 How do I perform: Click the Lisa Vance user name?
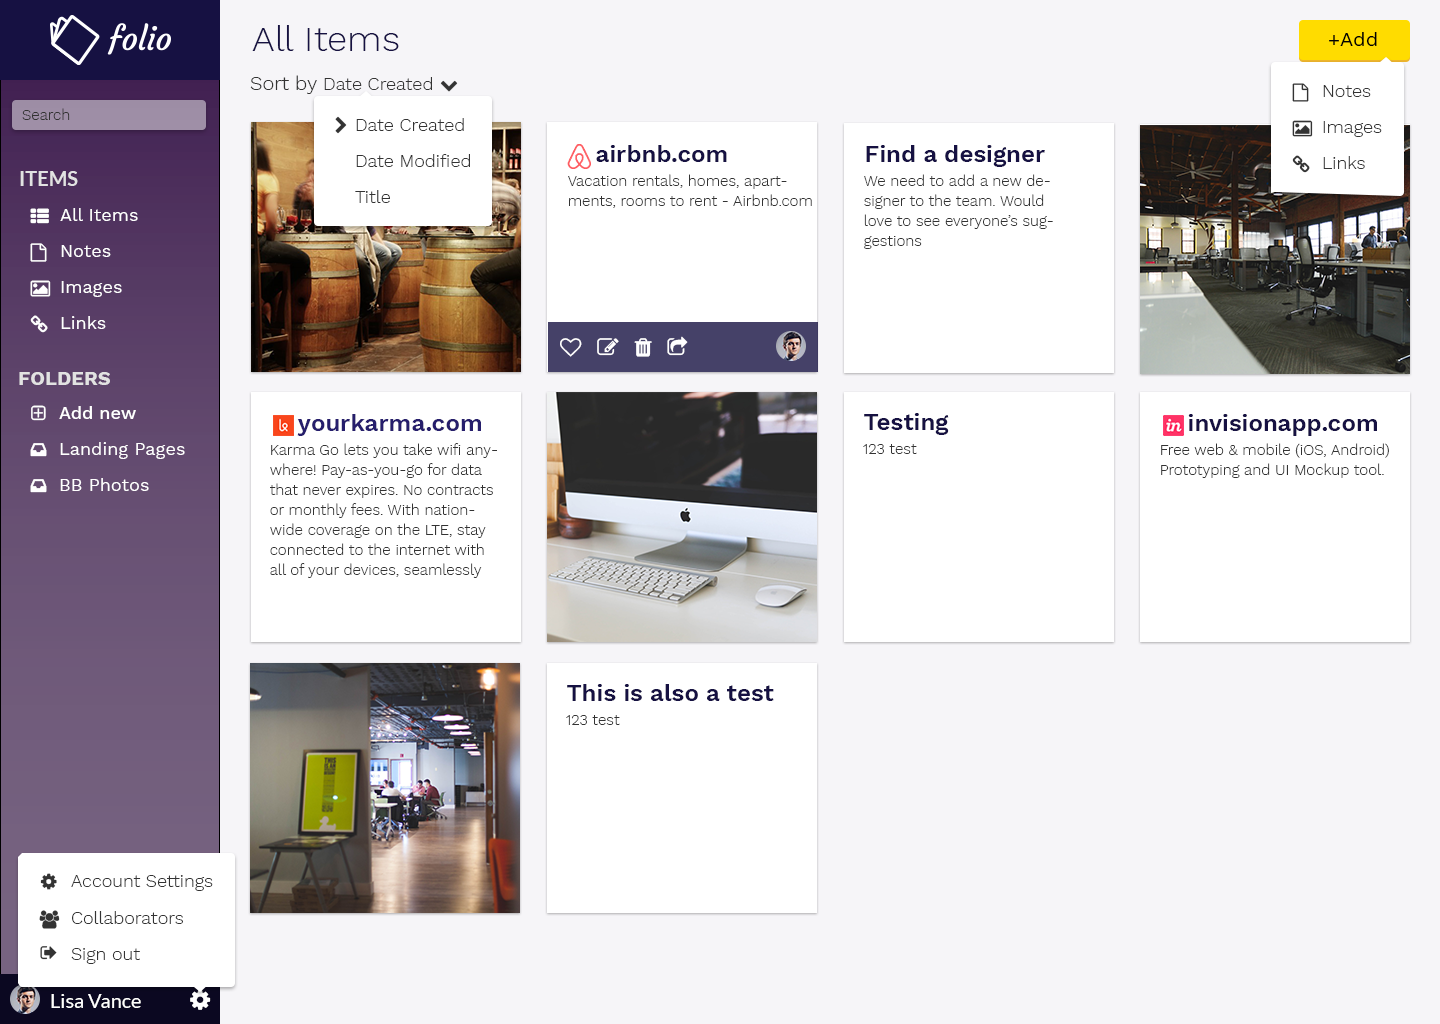(95, 1001)
